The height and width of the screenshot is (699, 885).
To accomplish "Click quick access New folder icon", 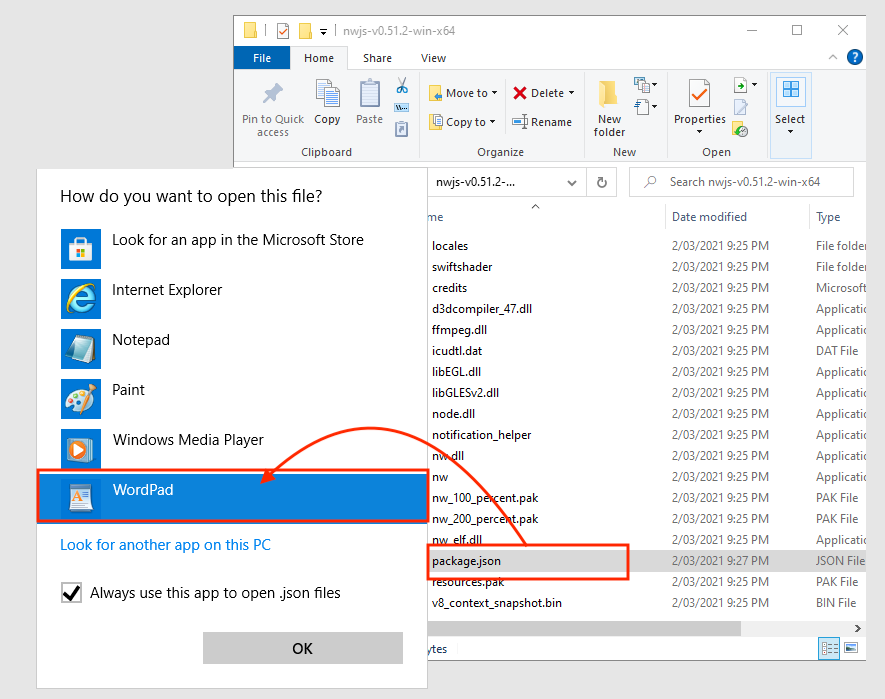I will coord(305,30).
